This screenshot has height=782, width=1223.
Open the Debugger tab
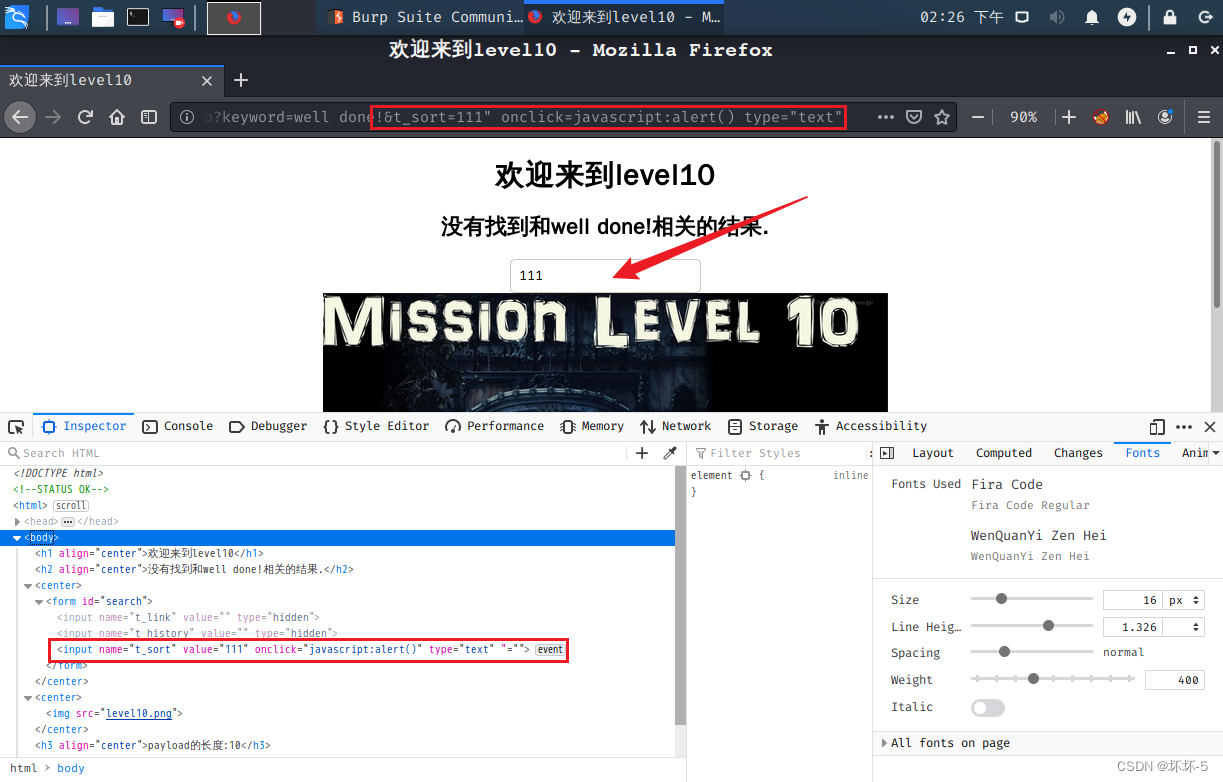pos(268,426)
